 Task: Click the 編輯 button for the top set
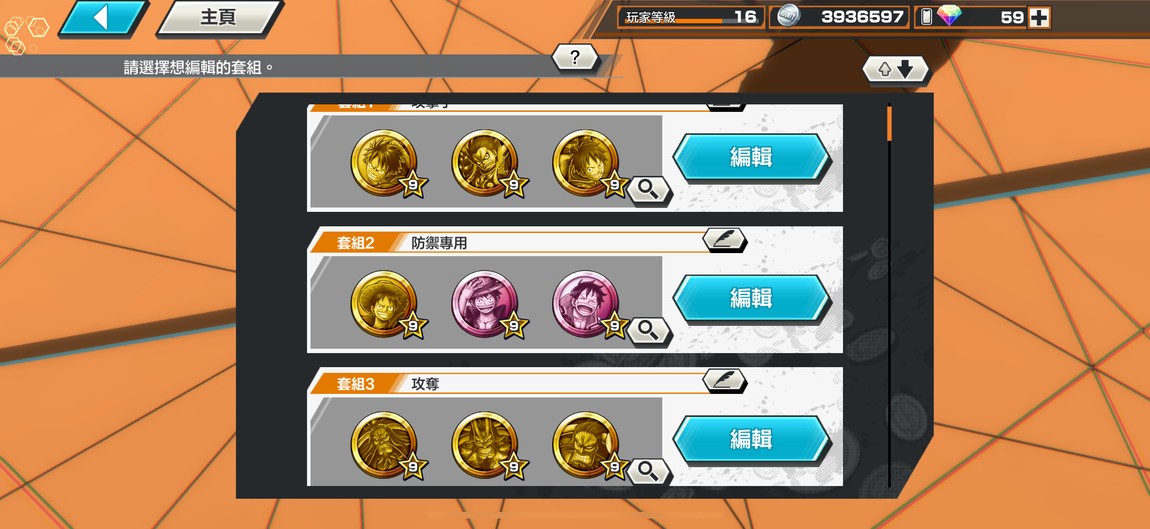pyautogui.click(x=751, y=157)
